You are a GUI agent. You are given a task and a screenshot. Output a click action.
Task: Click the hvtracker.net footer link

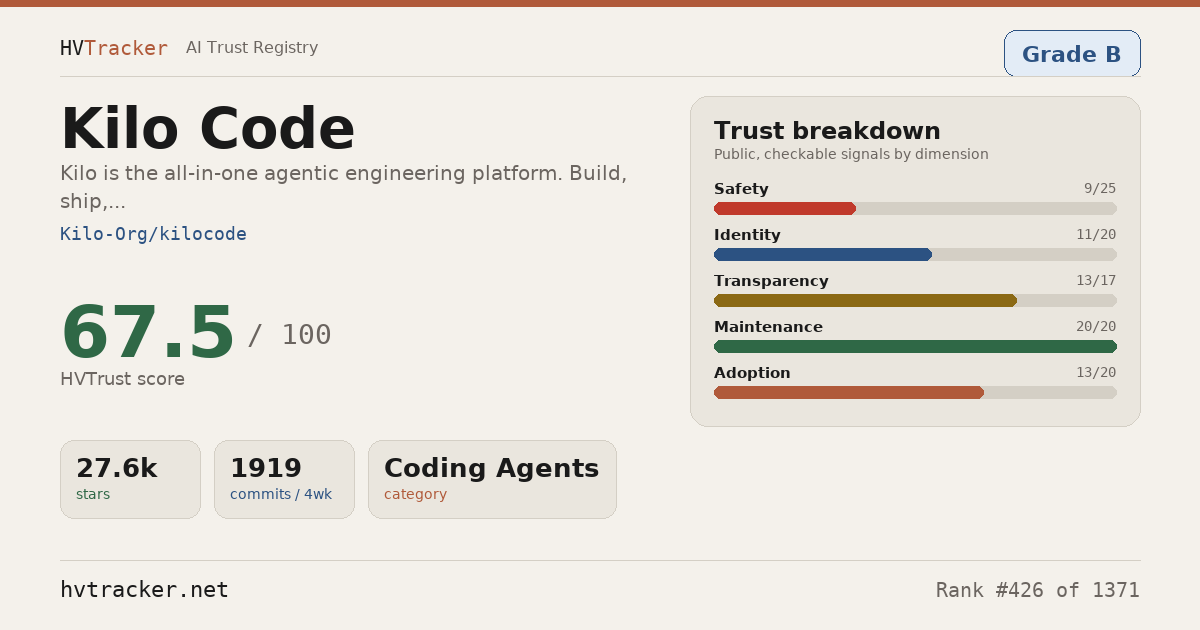point(144,590)
